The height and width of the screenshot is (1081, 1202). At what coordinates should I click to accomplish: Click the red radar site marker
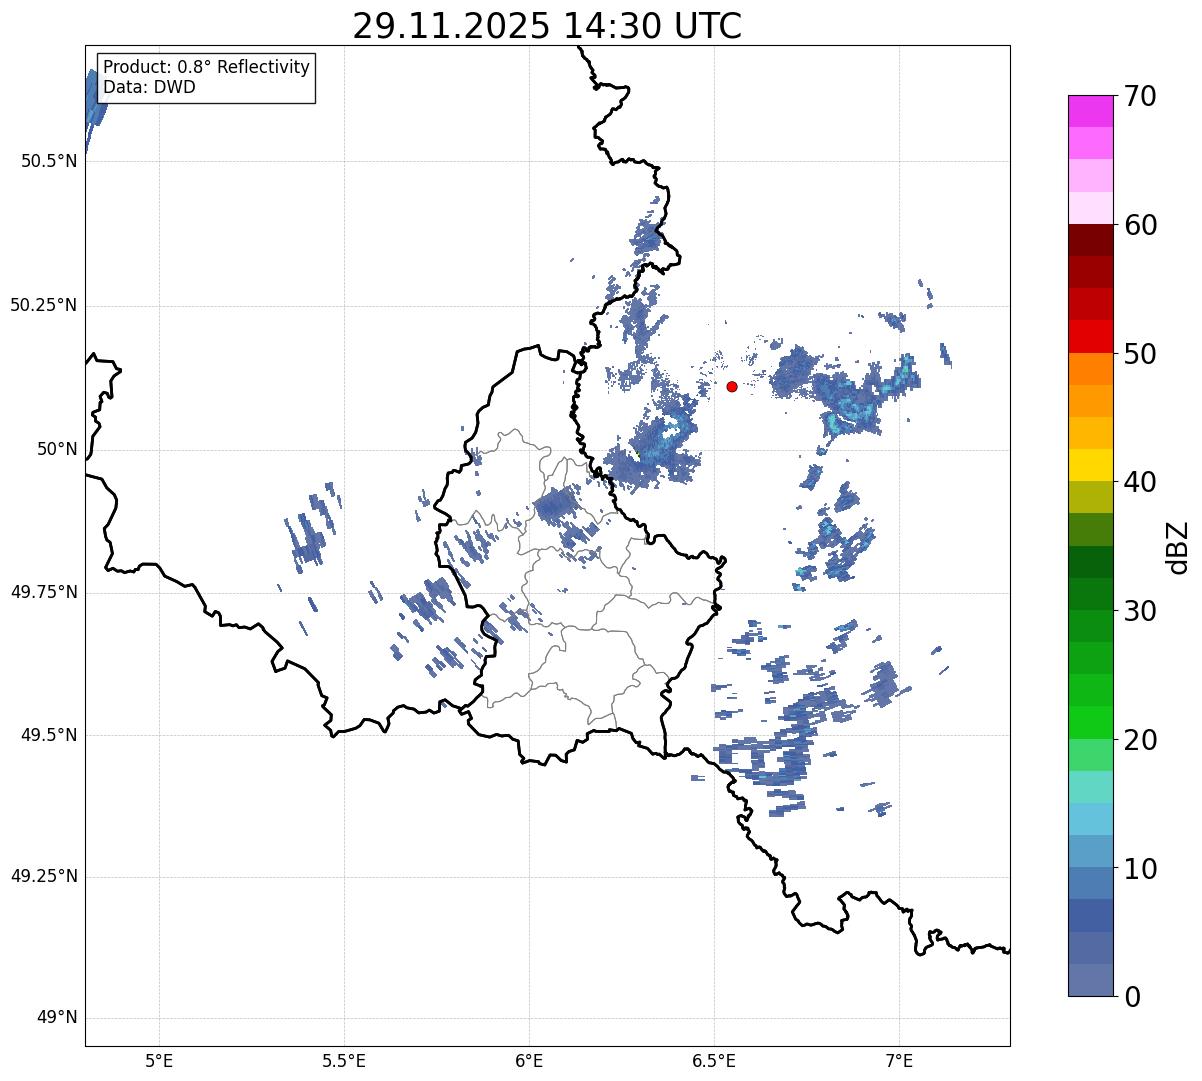tap(732, 386)
